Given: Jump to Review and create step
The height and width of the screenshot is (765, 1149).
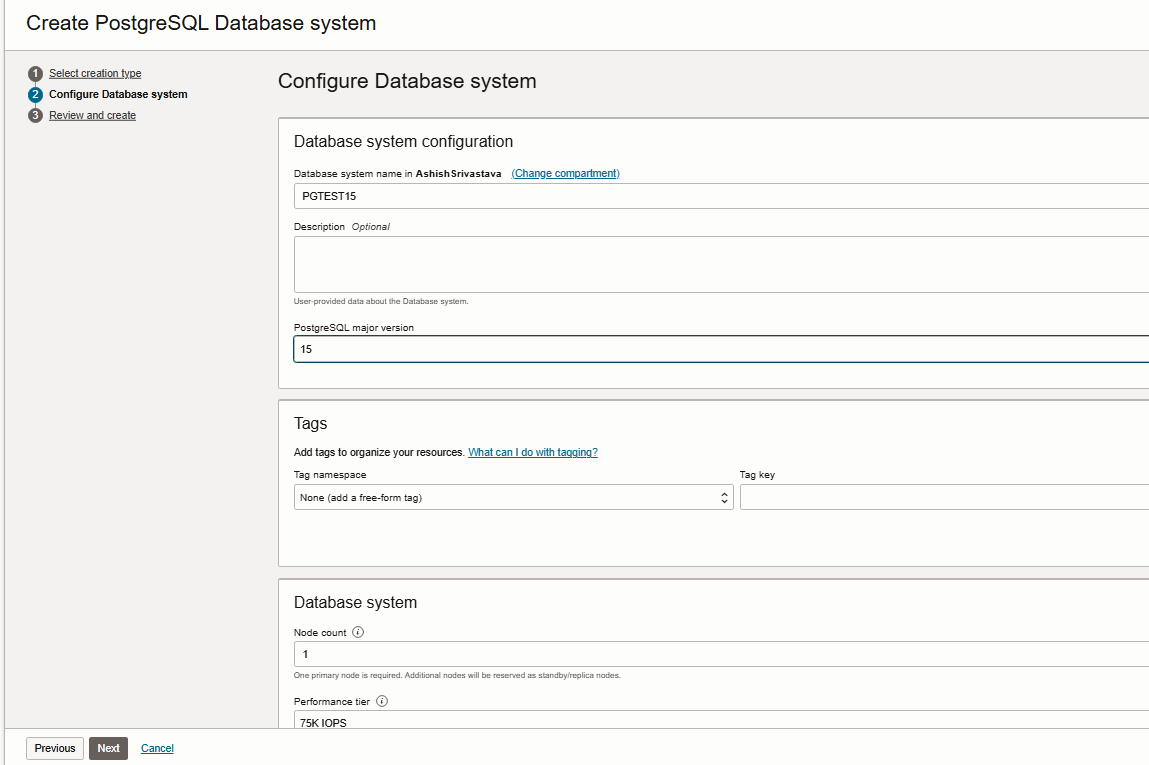Looking at the screenshot, I should pos(92,116).
